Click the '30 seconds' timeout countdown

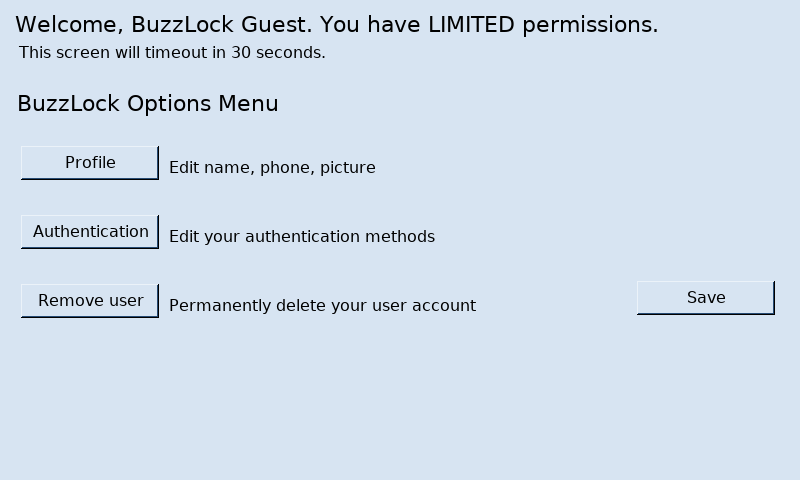[x=278, y=53]
